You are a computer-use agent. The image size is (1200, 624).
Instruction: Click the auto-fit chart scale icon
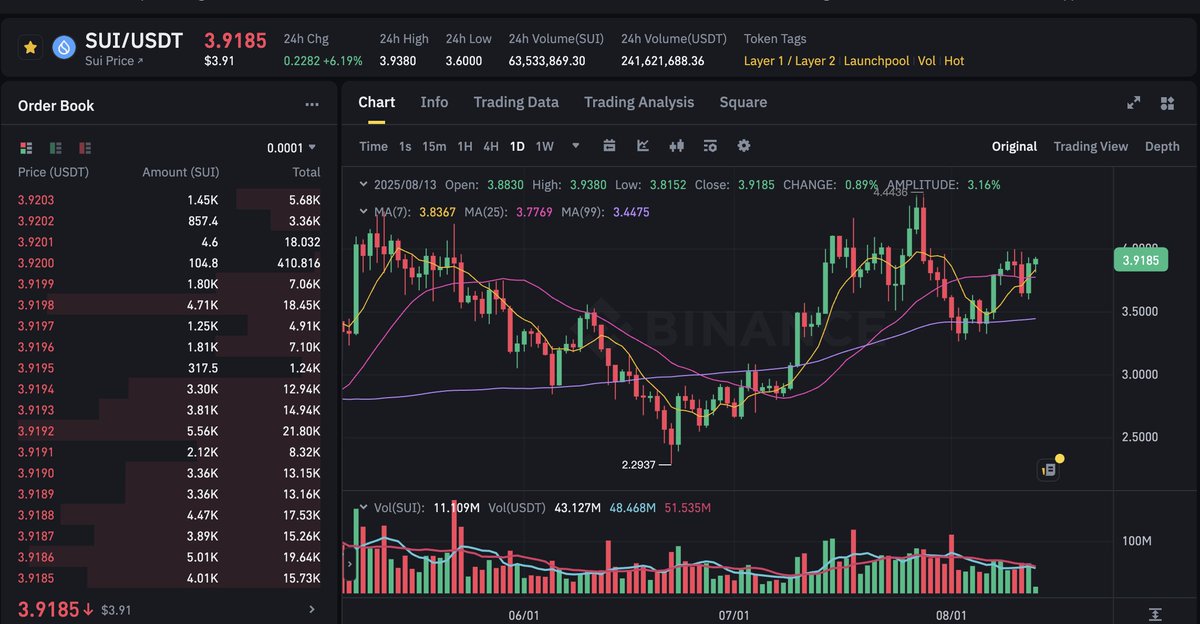1155,614
